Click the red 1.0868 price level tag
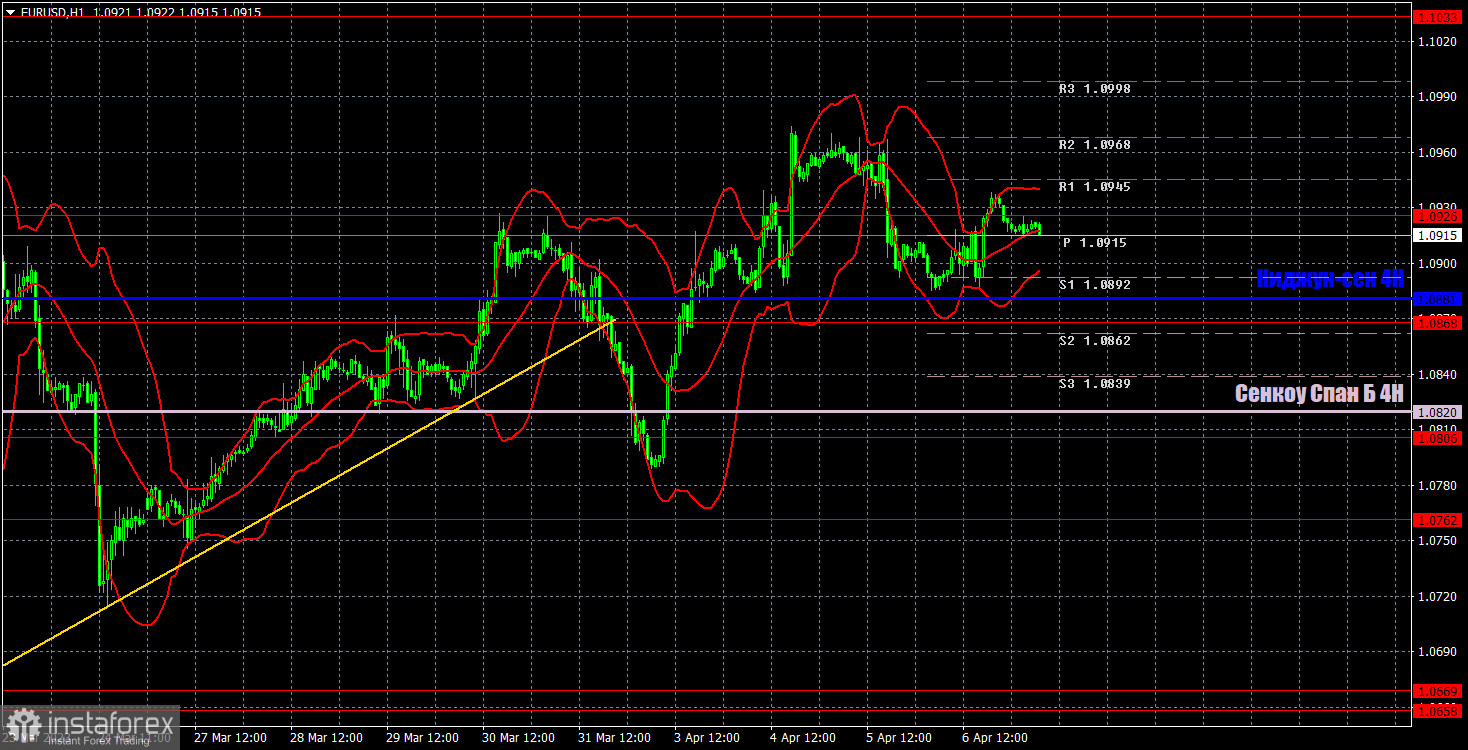1468x750 pixels. 1439,323
